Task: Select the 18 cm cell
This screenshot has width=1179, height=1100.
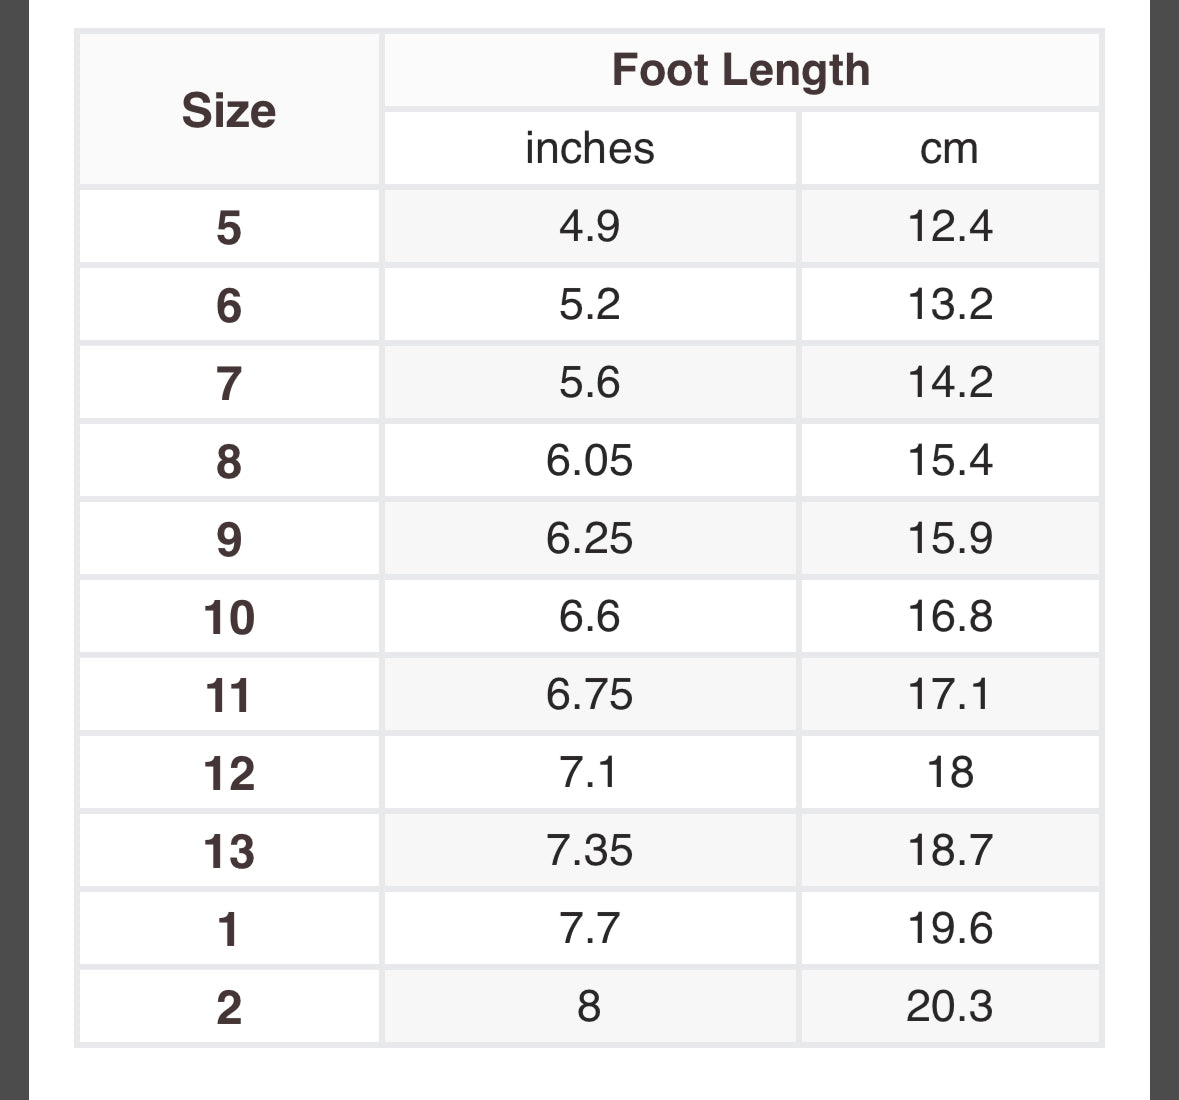Action: (x=950, y=773)
